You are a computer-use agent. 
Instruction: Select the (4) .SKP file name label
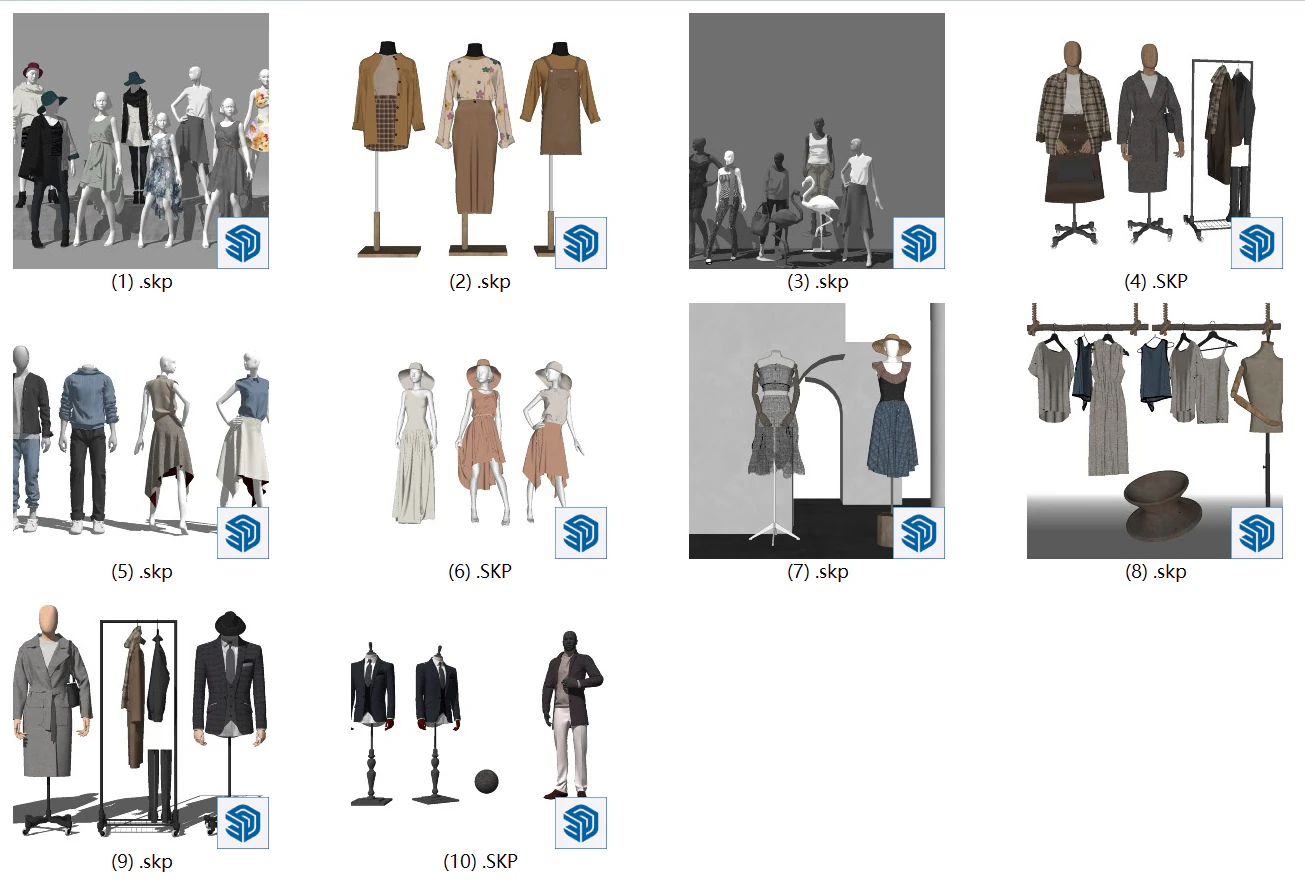[1157, 281]
